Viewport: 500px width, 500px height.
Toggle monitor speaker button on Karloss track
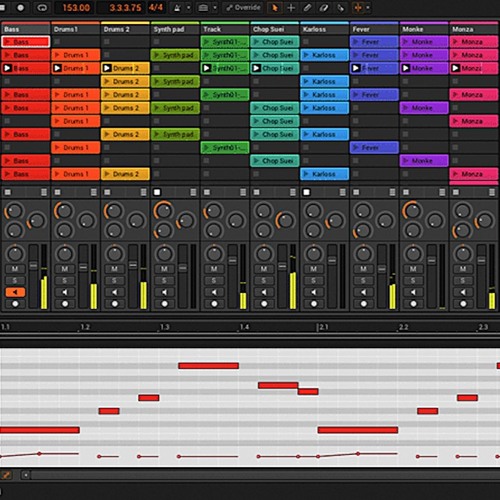(x=314, y=292)
